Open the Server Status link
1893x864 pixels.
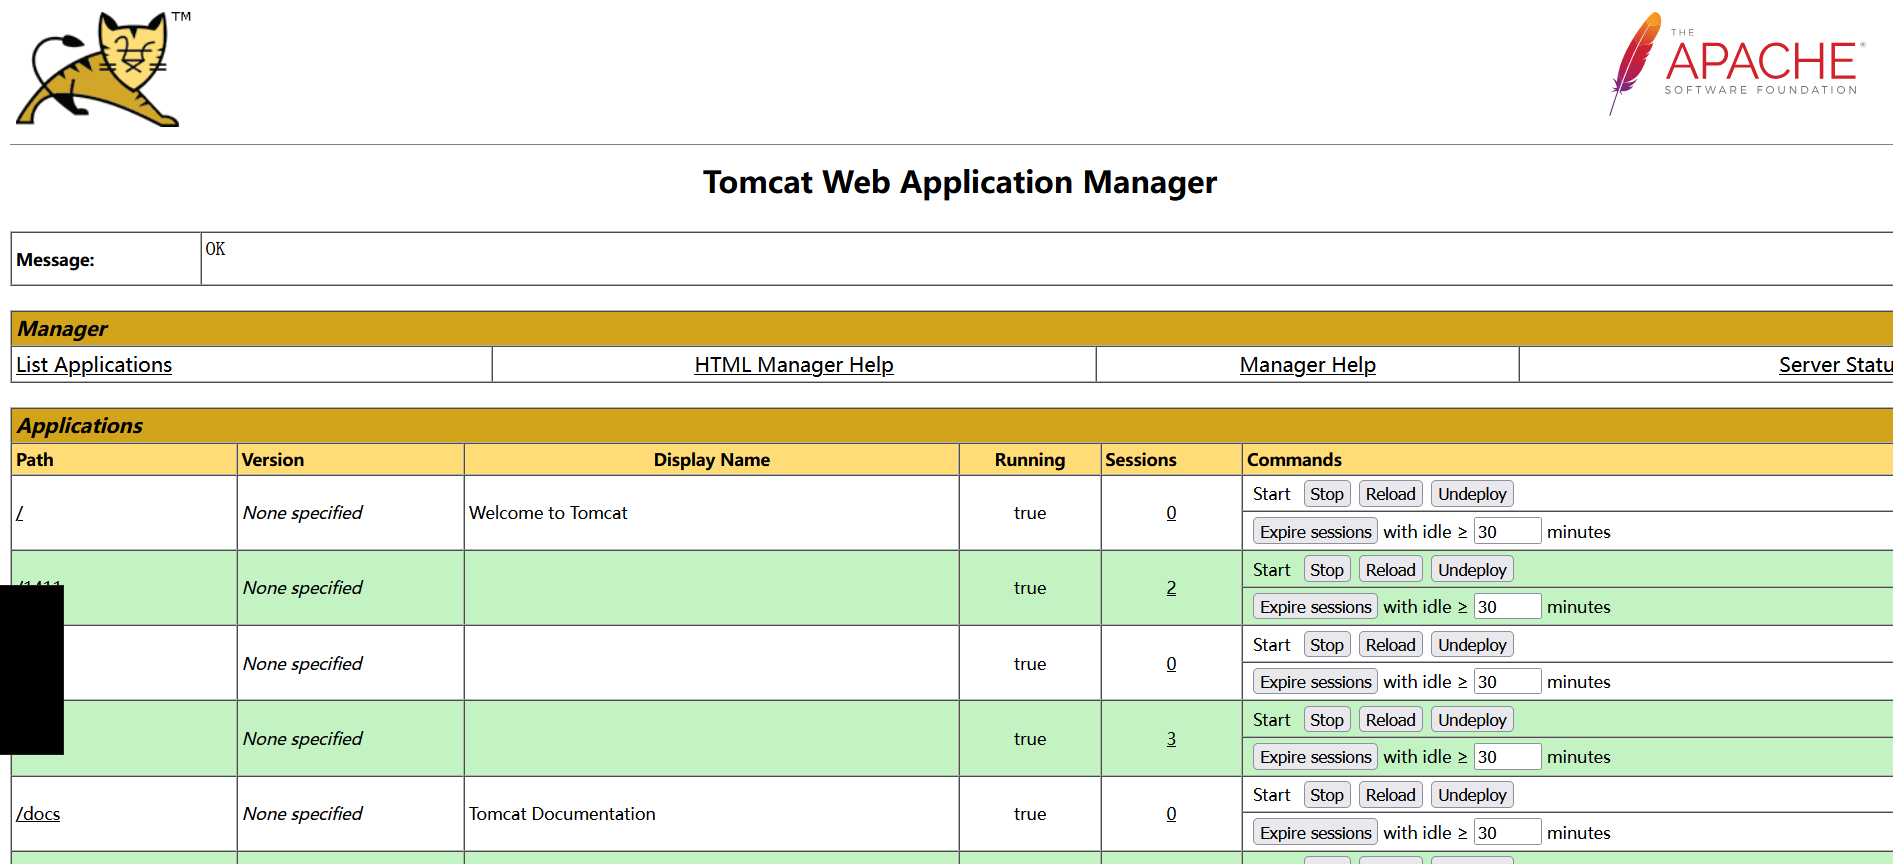1834,365
